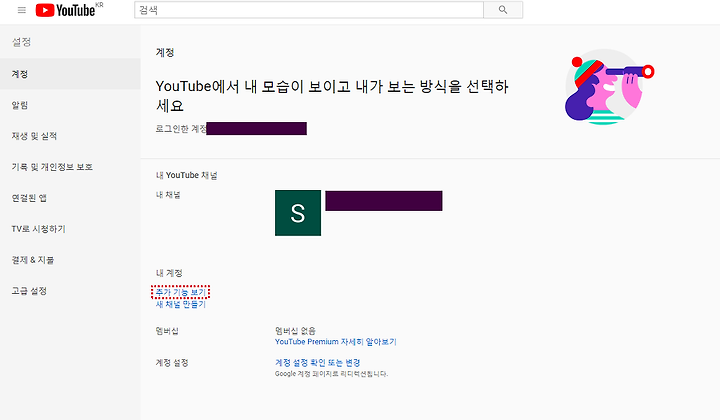This screenshot has height=420, width=720.
Task: Open 계정 설정 확인 또는 변경 link
Action: coord(317,363)
